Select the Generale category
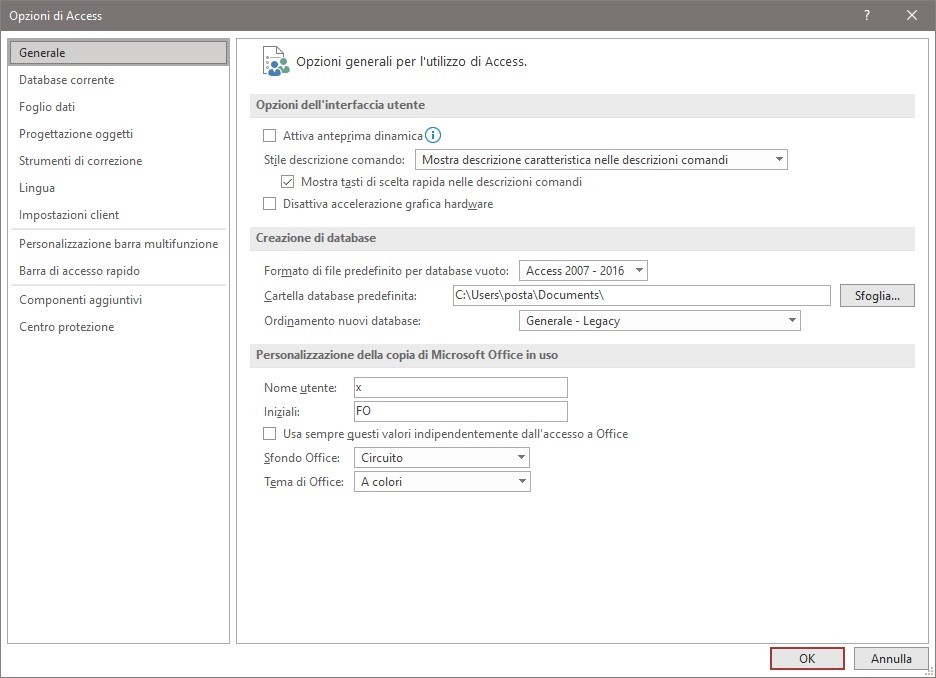Screen dimensions: 936x678 [118, 53]
